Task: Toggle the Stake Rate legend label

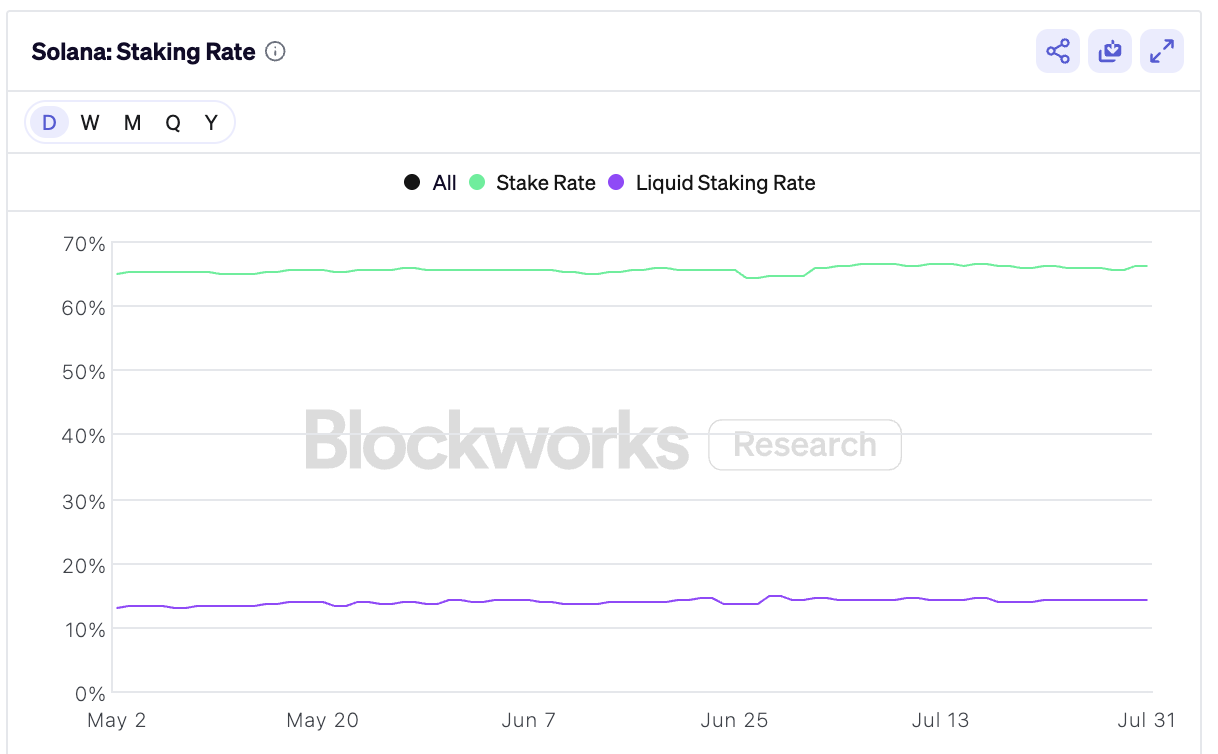Action: (x=545, y=183)
